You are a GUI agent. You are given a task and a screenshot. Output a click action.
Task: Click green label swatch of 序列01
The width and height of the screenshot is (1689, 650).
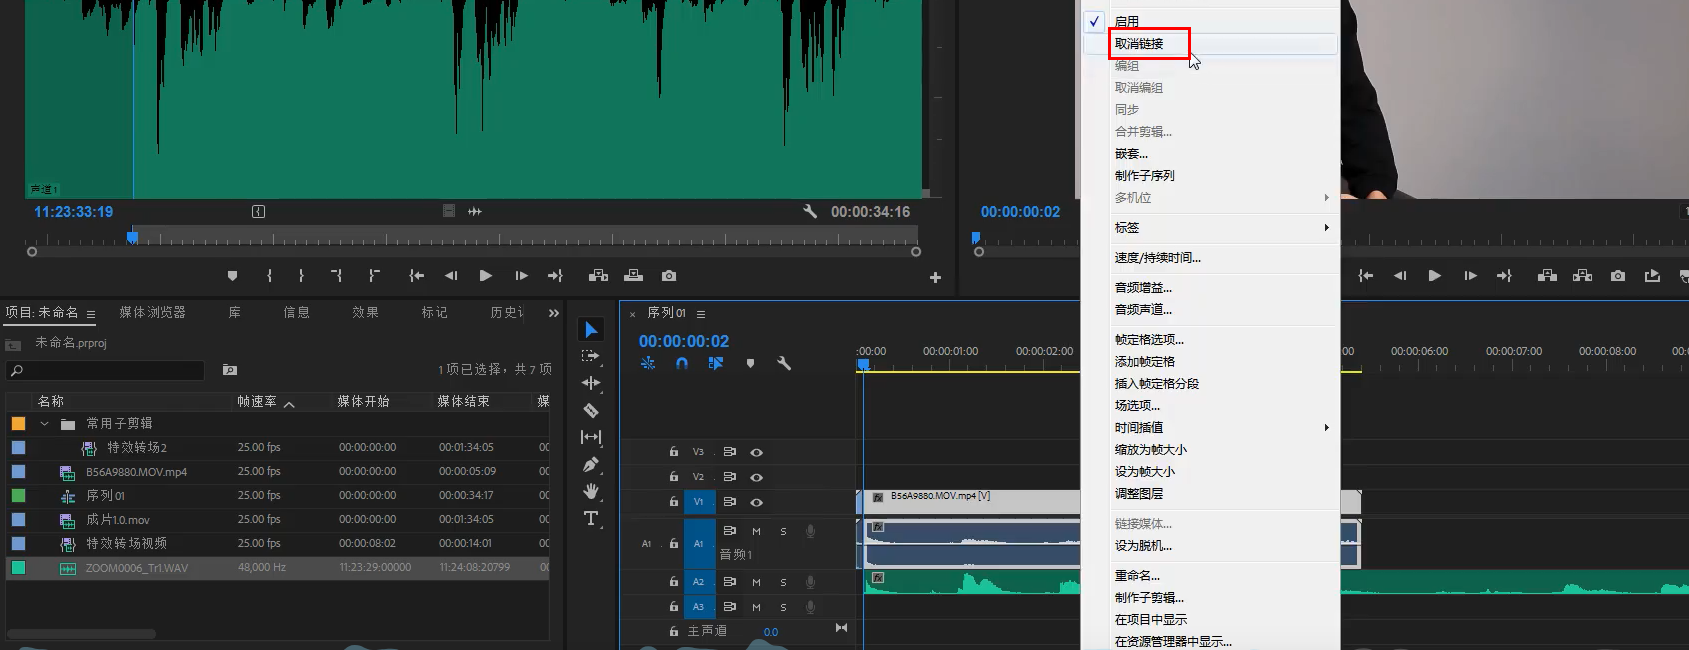18,496
